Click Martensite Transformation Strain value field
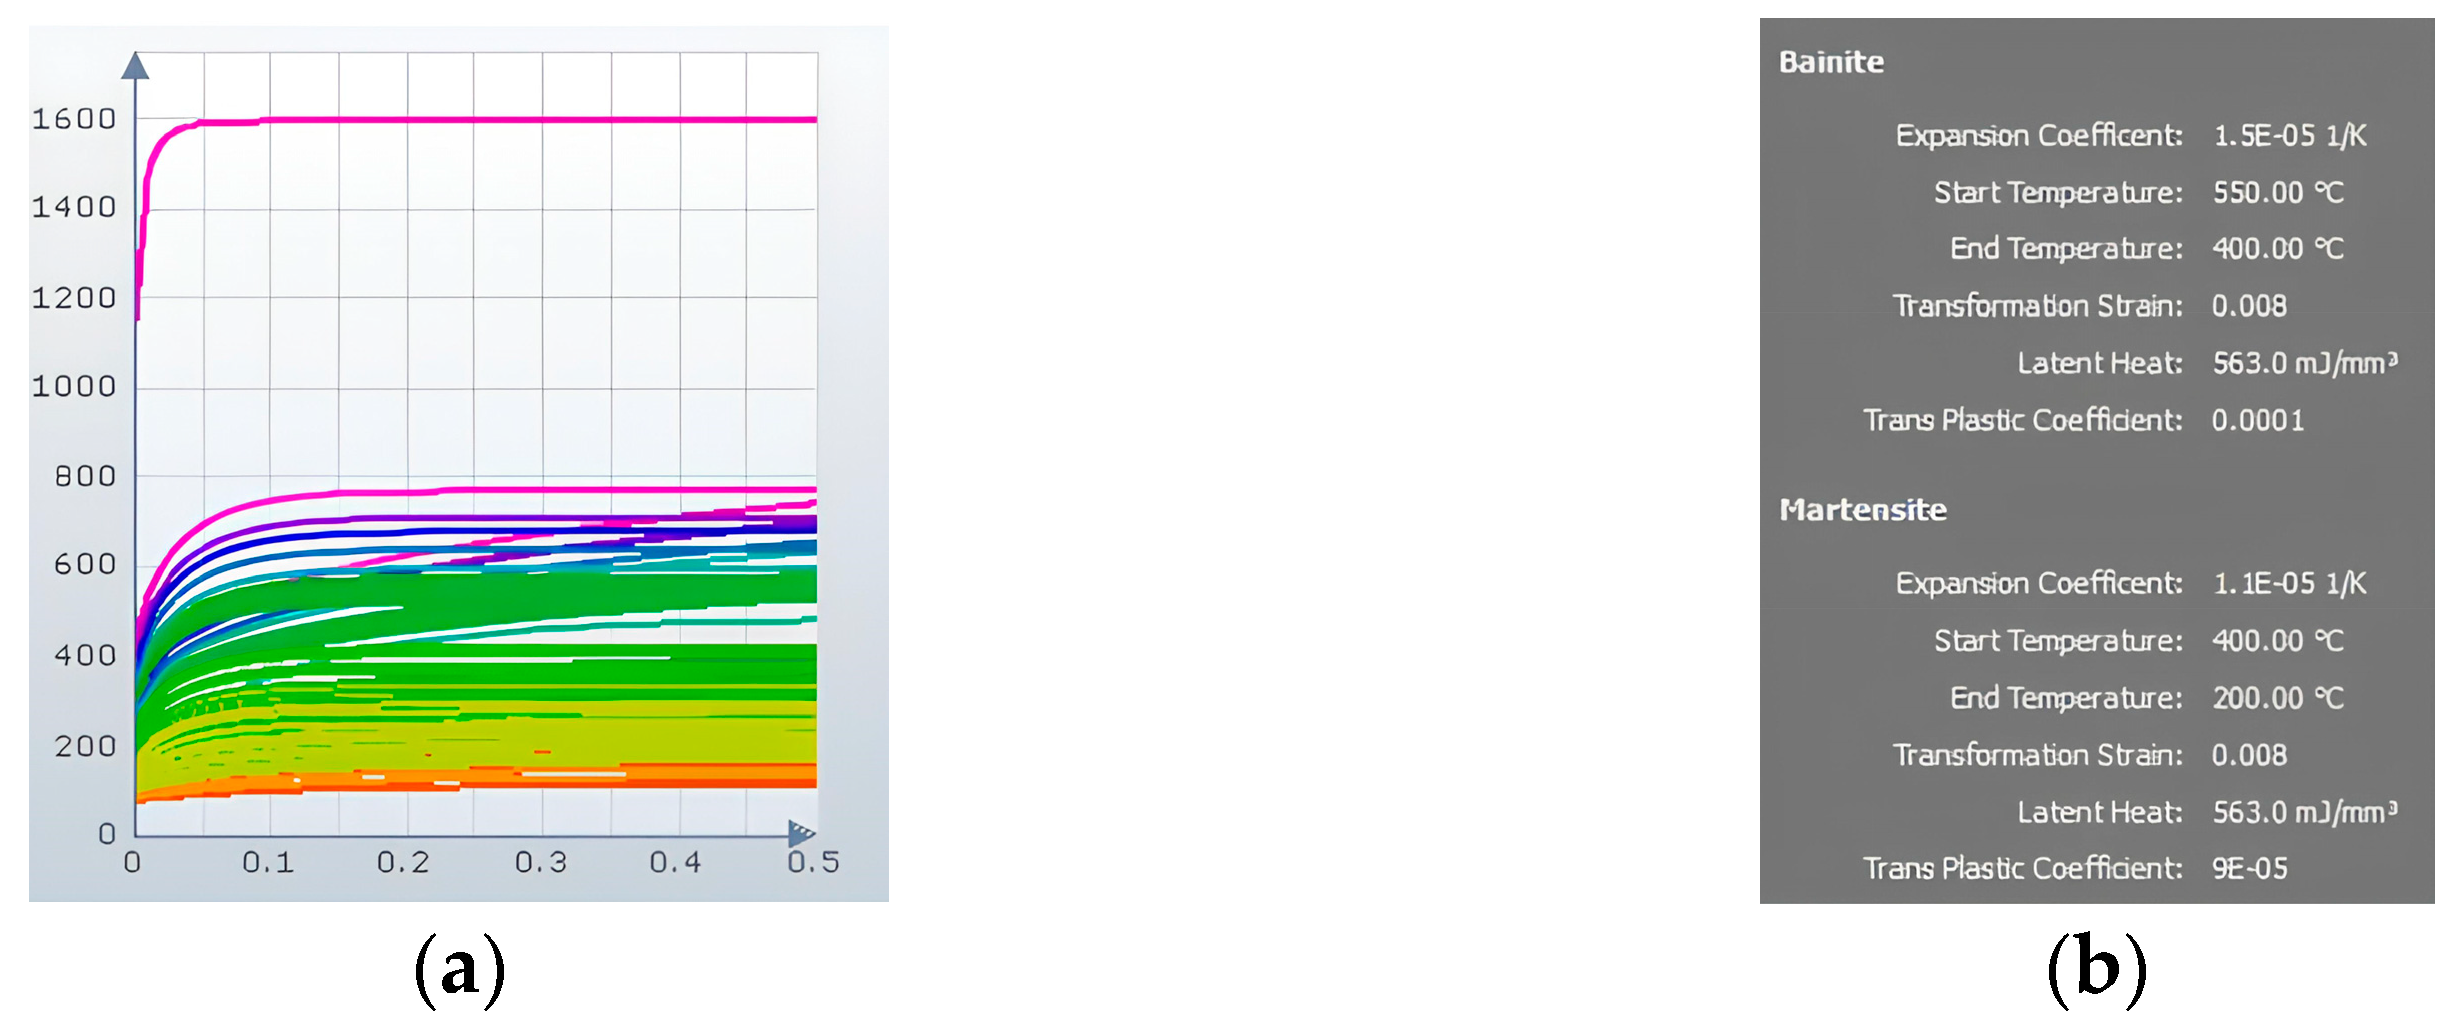 2248,755
